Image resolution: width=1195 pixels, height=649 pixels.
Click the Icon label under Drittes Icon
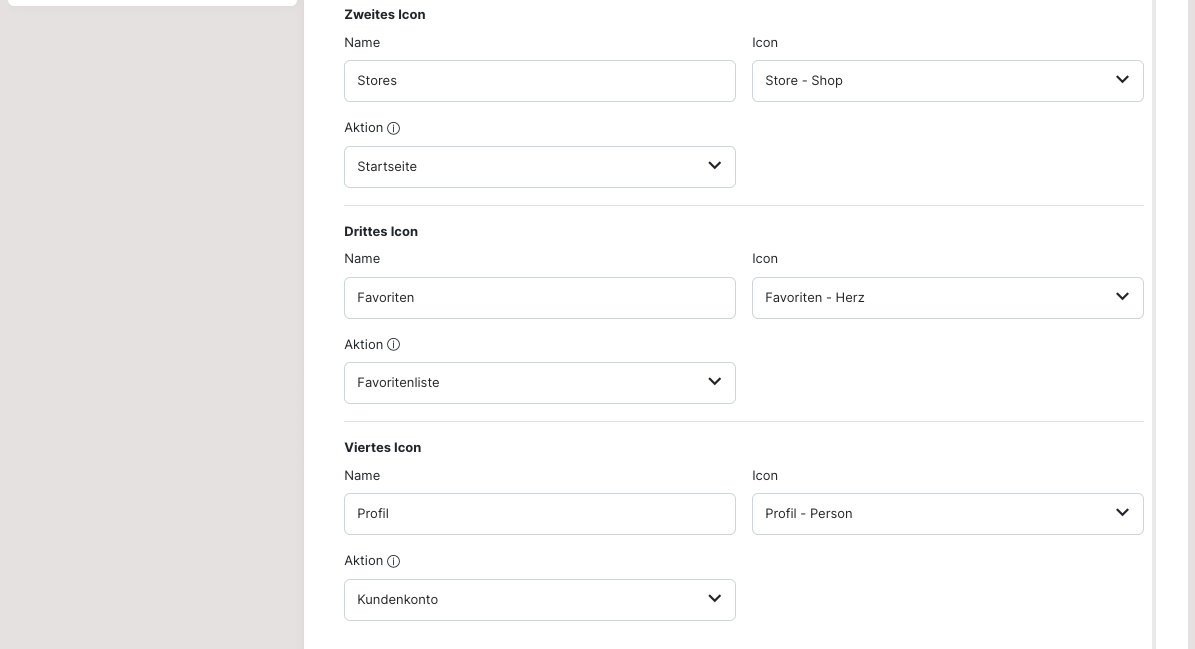(765, 259)
